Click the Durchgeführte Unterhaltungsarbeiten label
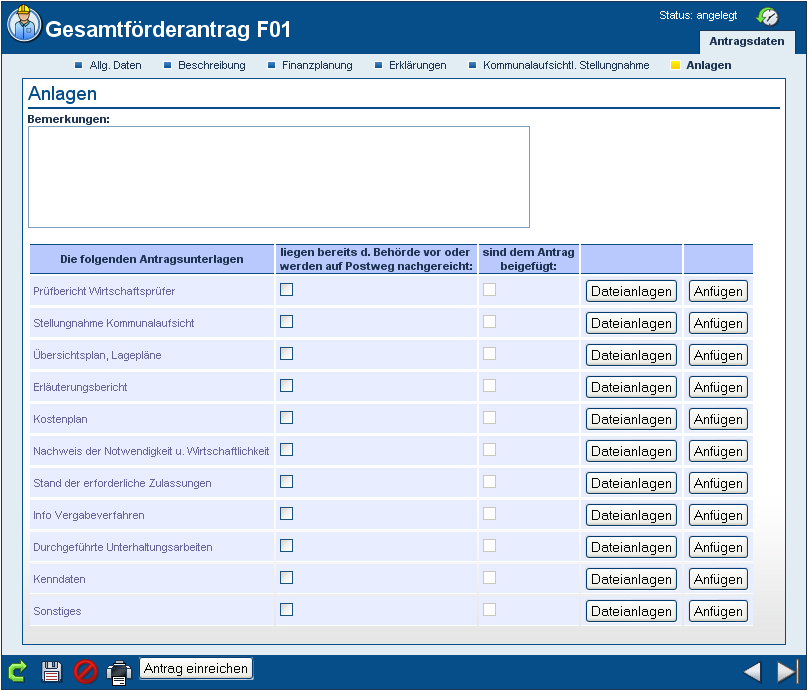Viewport: 808px width, 691px height. (123, 547)
